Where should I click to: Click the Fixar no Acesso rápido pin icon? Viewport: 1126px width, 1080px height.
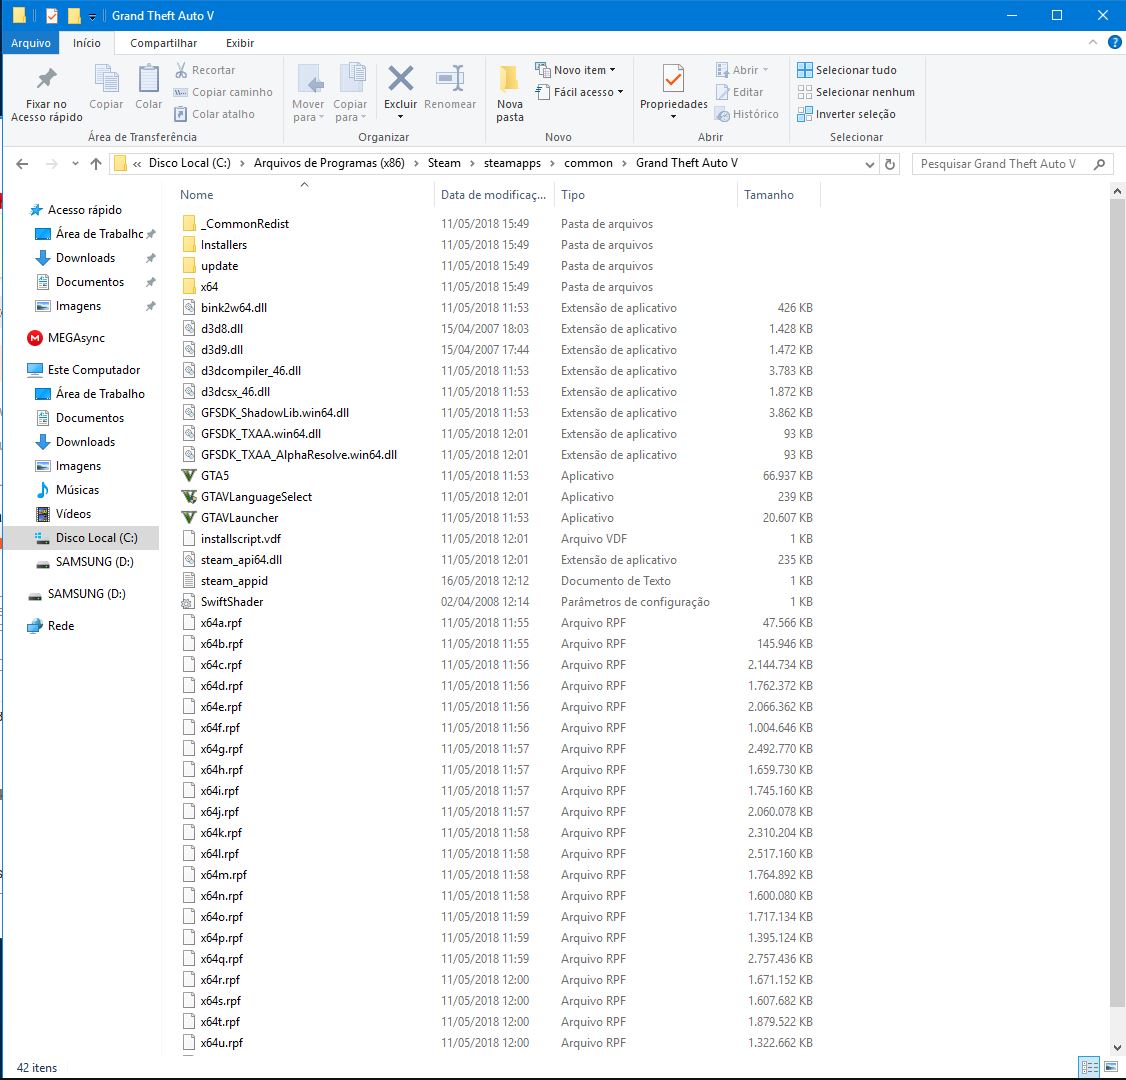pyautogui.click(x=47, y=78)
